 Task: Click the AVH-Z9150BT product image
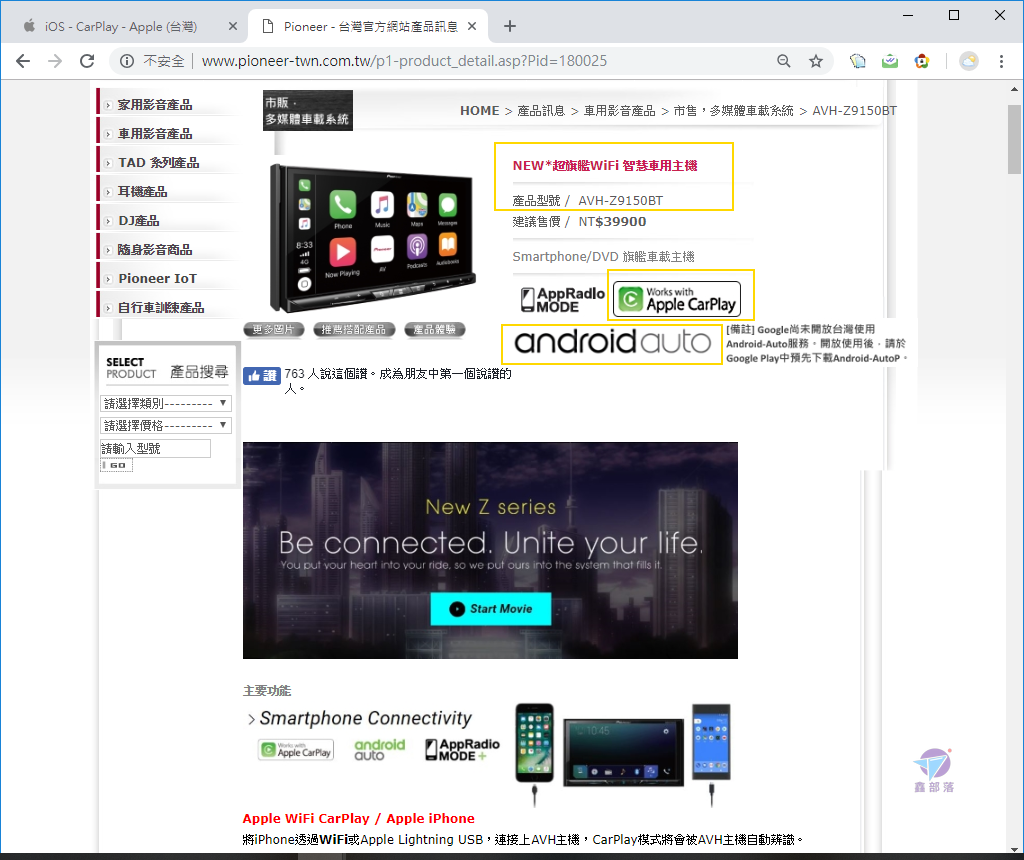pyautogui.click(x=373, y=238)
